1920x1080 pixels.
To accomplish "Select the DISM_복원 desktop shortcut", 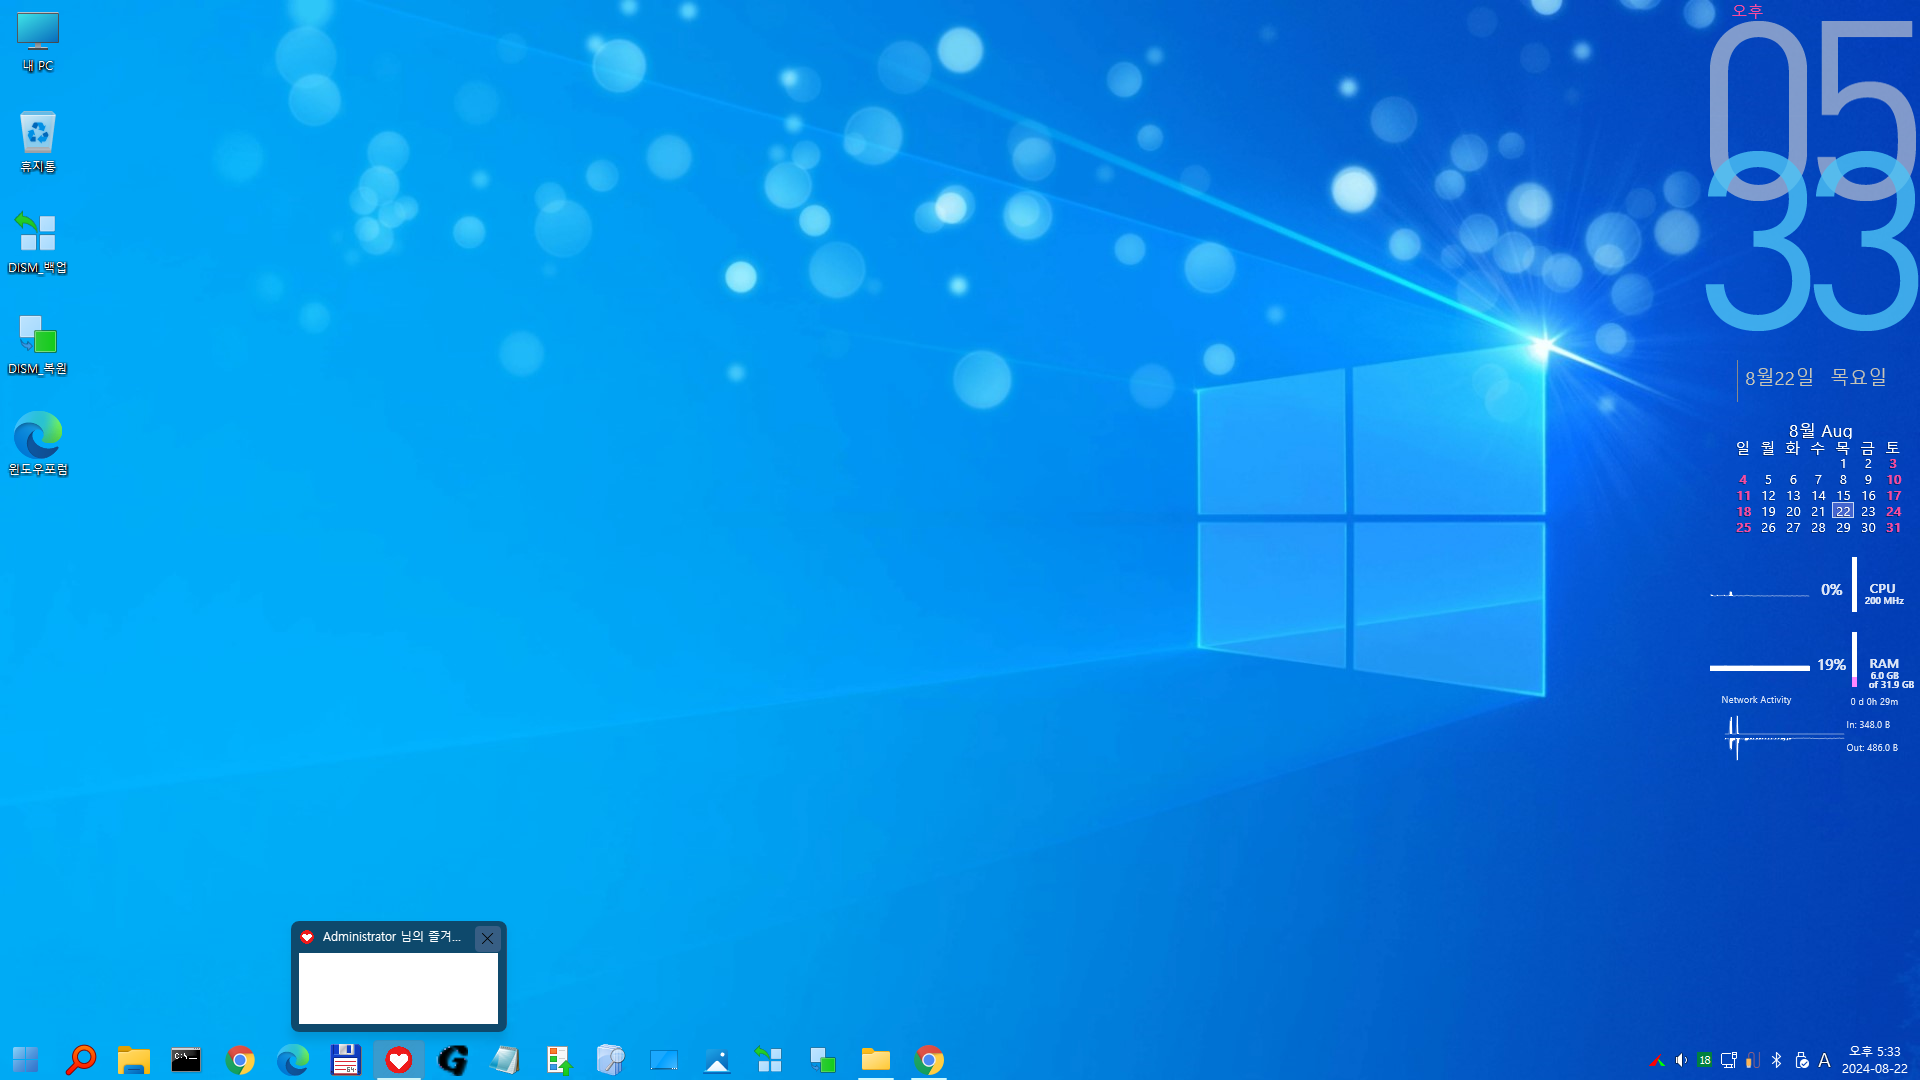I will point(38,344).
